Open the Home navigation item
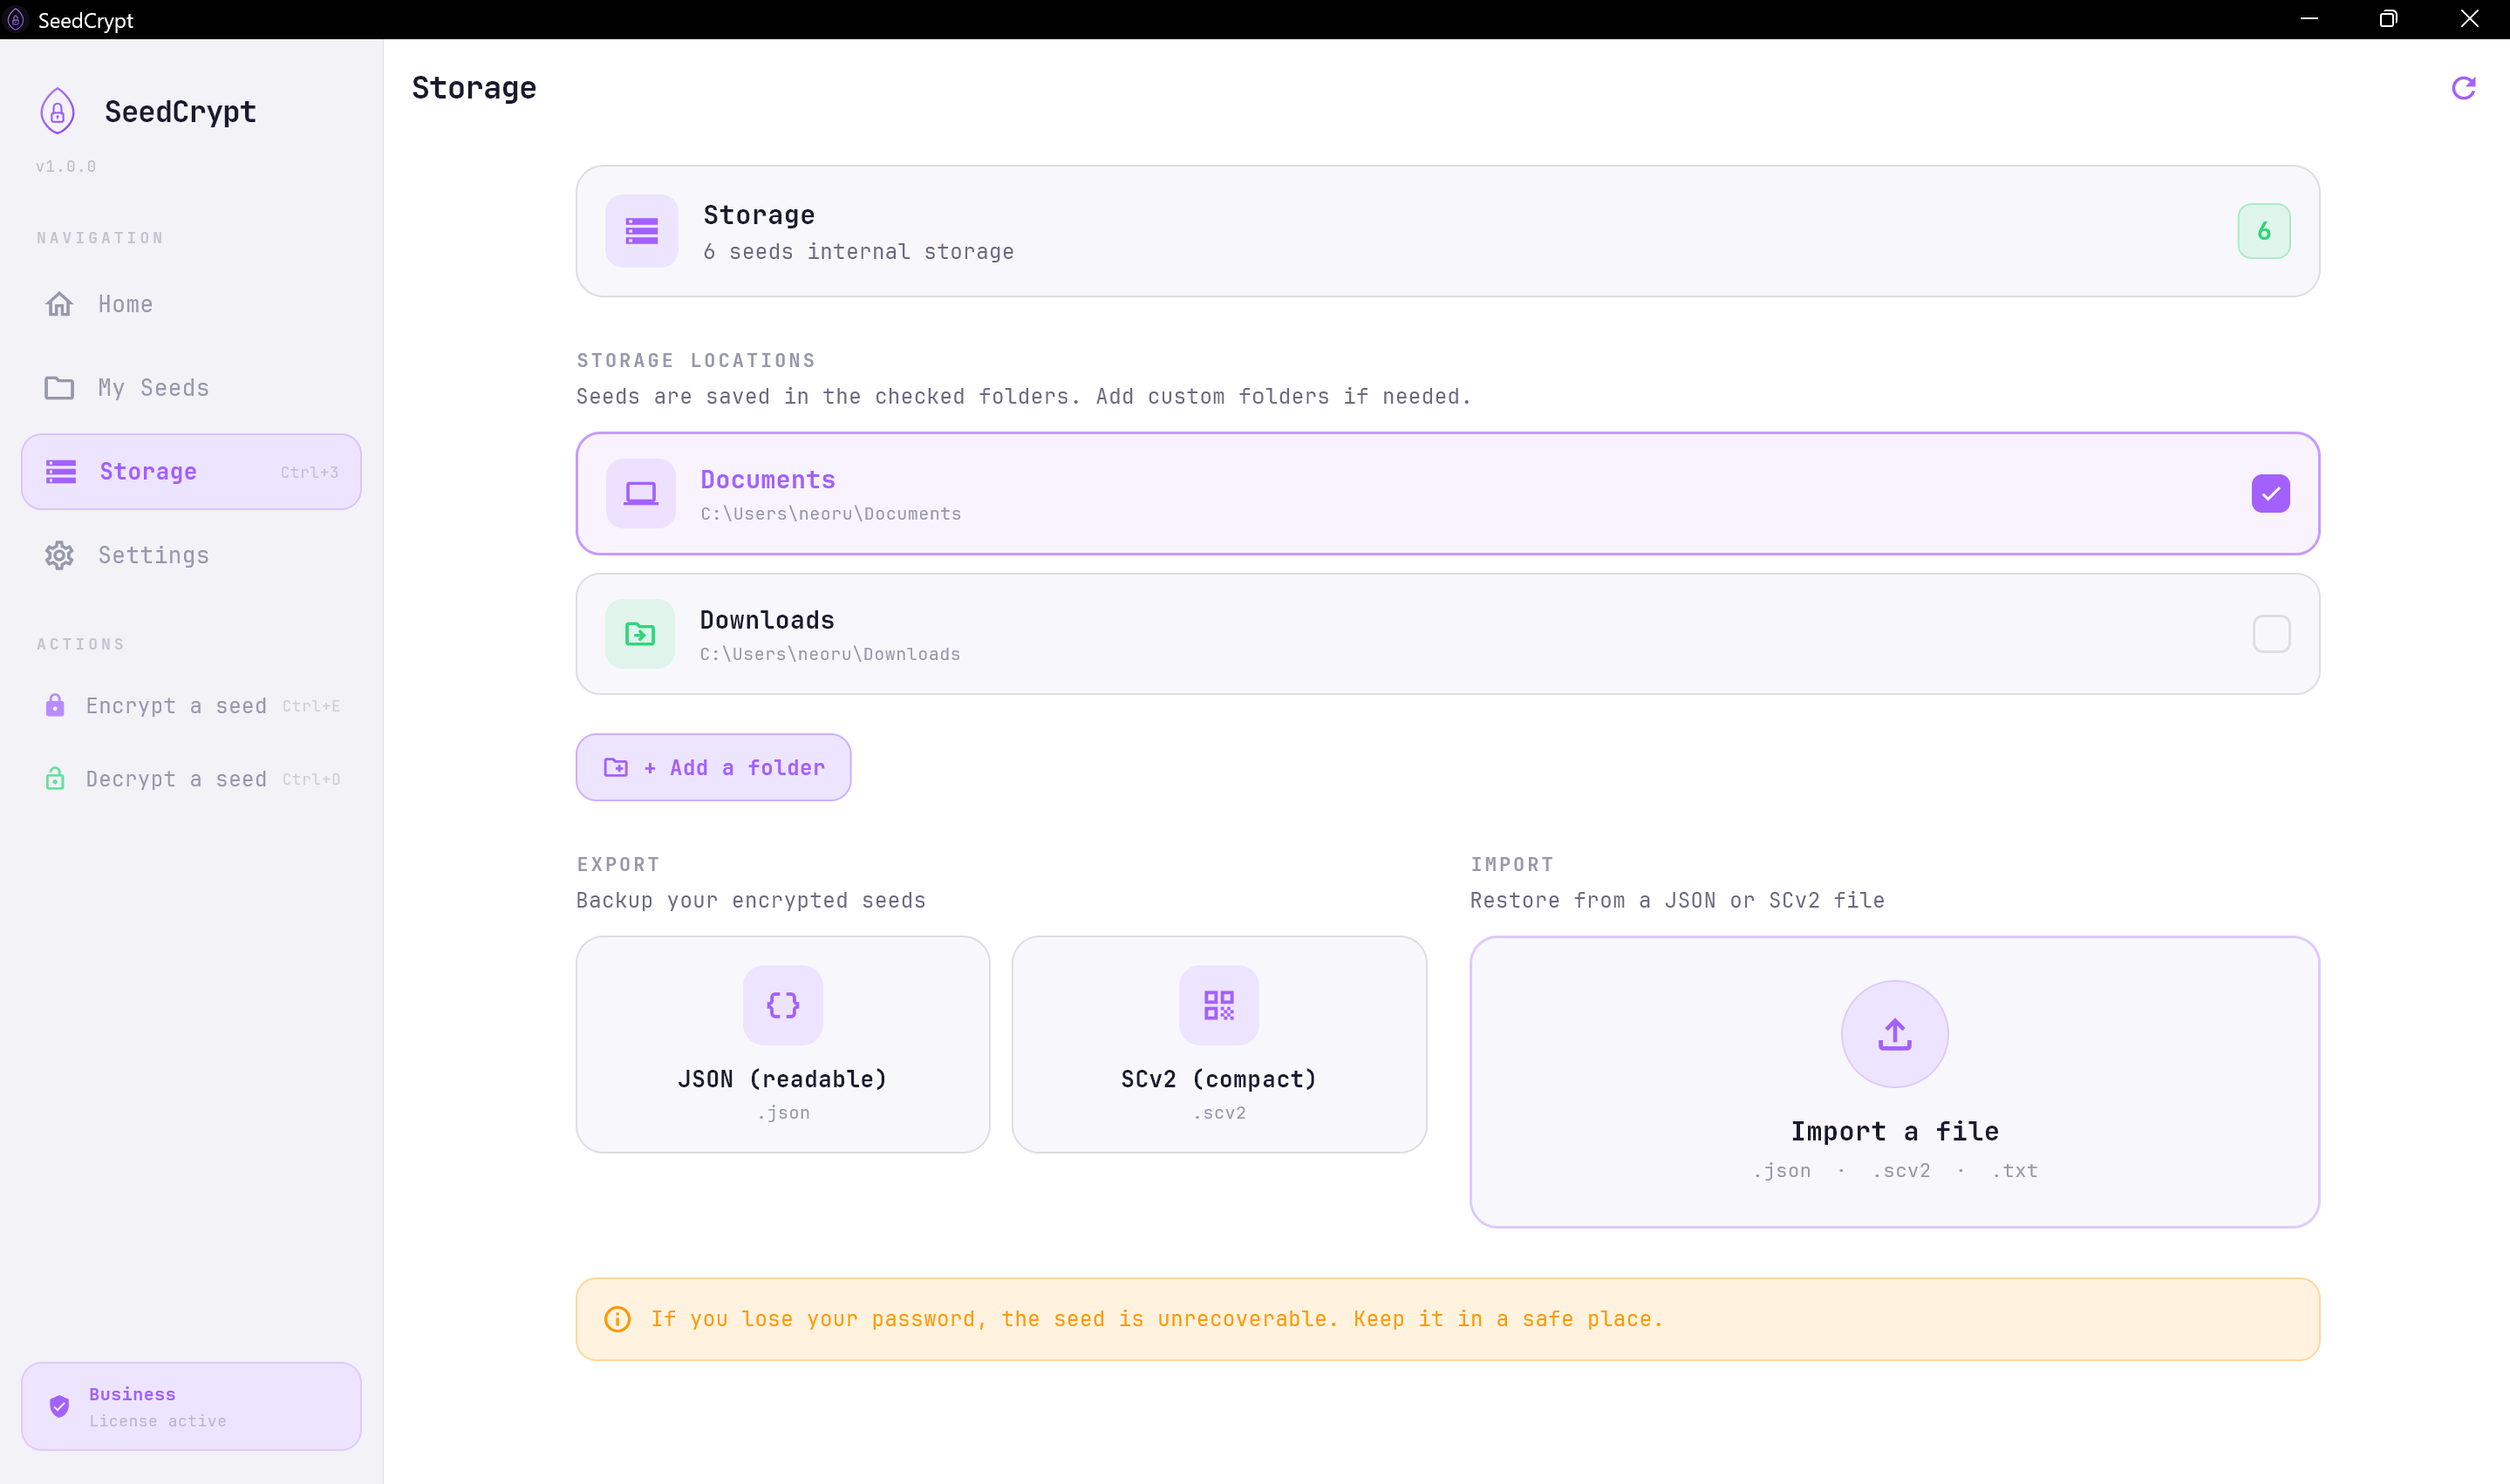The height and width of the screenshot is (1484, 2510). (125, 304)
